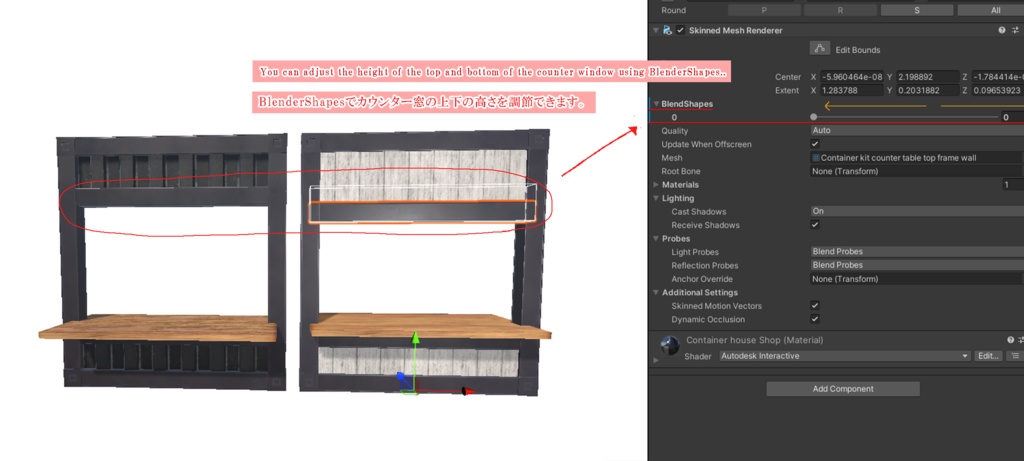Screen dimensions: 1024x461
Task: Click the 'Round' label
Action: point(673,10)
